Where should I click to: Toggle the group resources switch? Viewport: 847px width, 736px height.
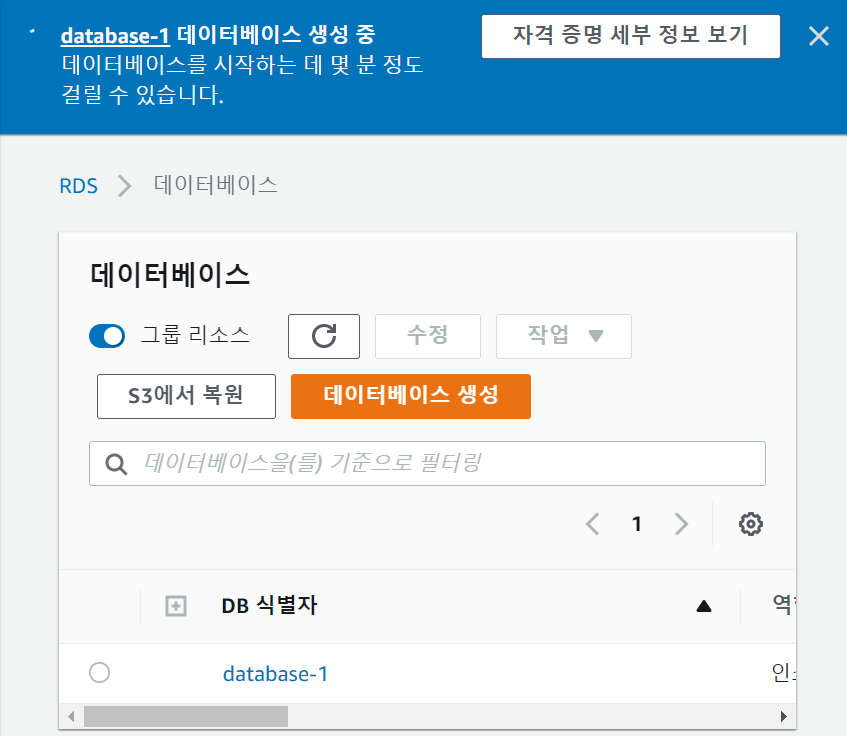click(x=107, y=336)
